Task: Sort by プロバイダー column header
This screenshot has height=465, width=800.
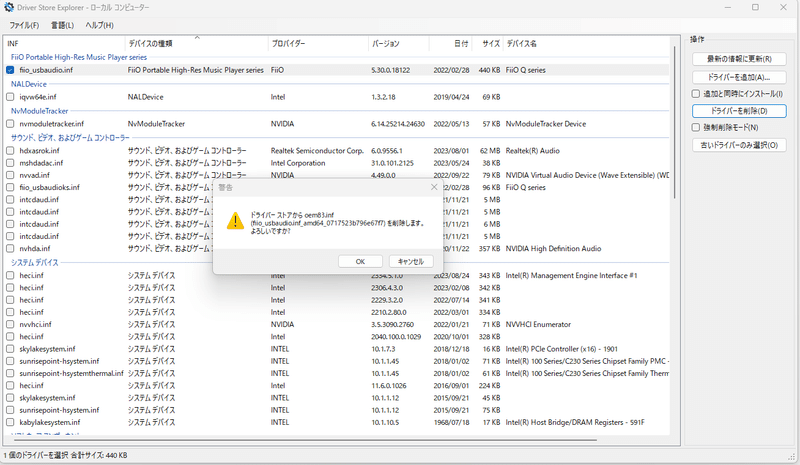Action: coord(318,43)
